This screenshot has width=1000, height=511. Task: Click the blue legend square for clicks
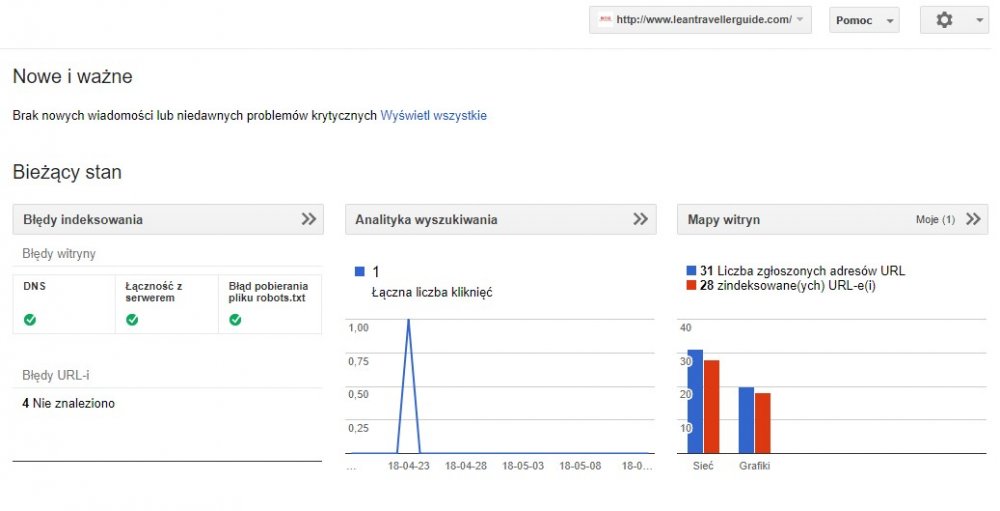[360, 272]
